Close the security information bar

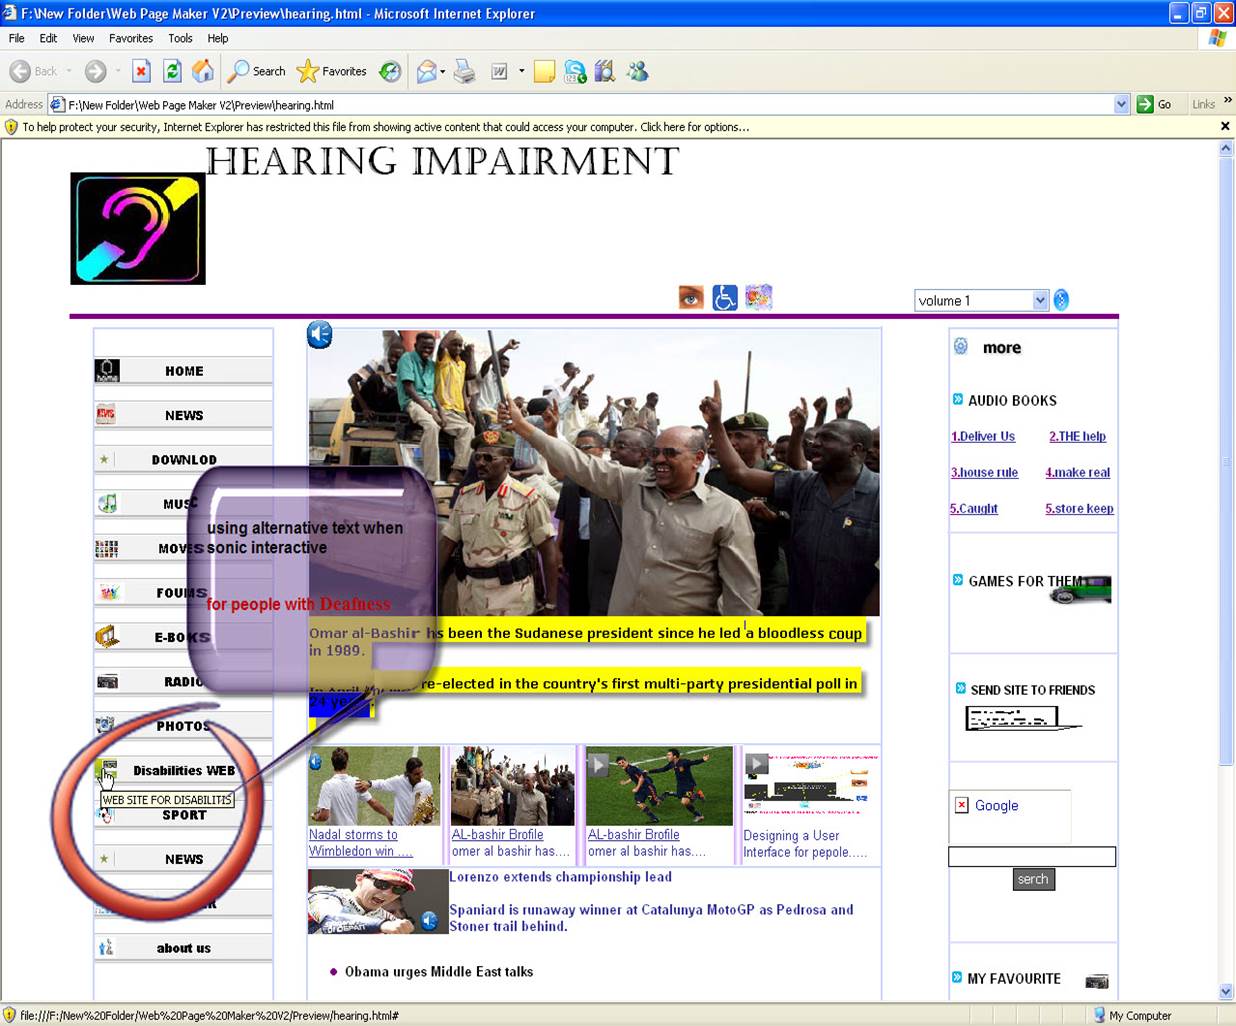pyautogui.click(x=1225, y=127)
